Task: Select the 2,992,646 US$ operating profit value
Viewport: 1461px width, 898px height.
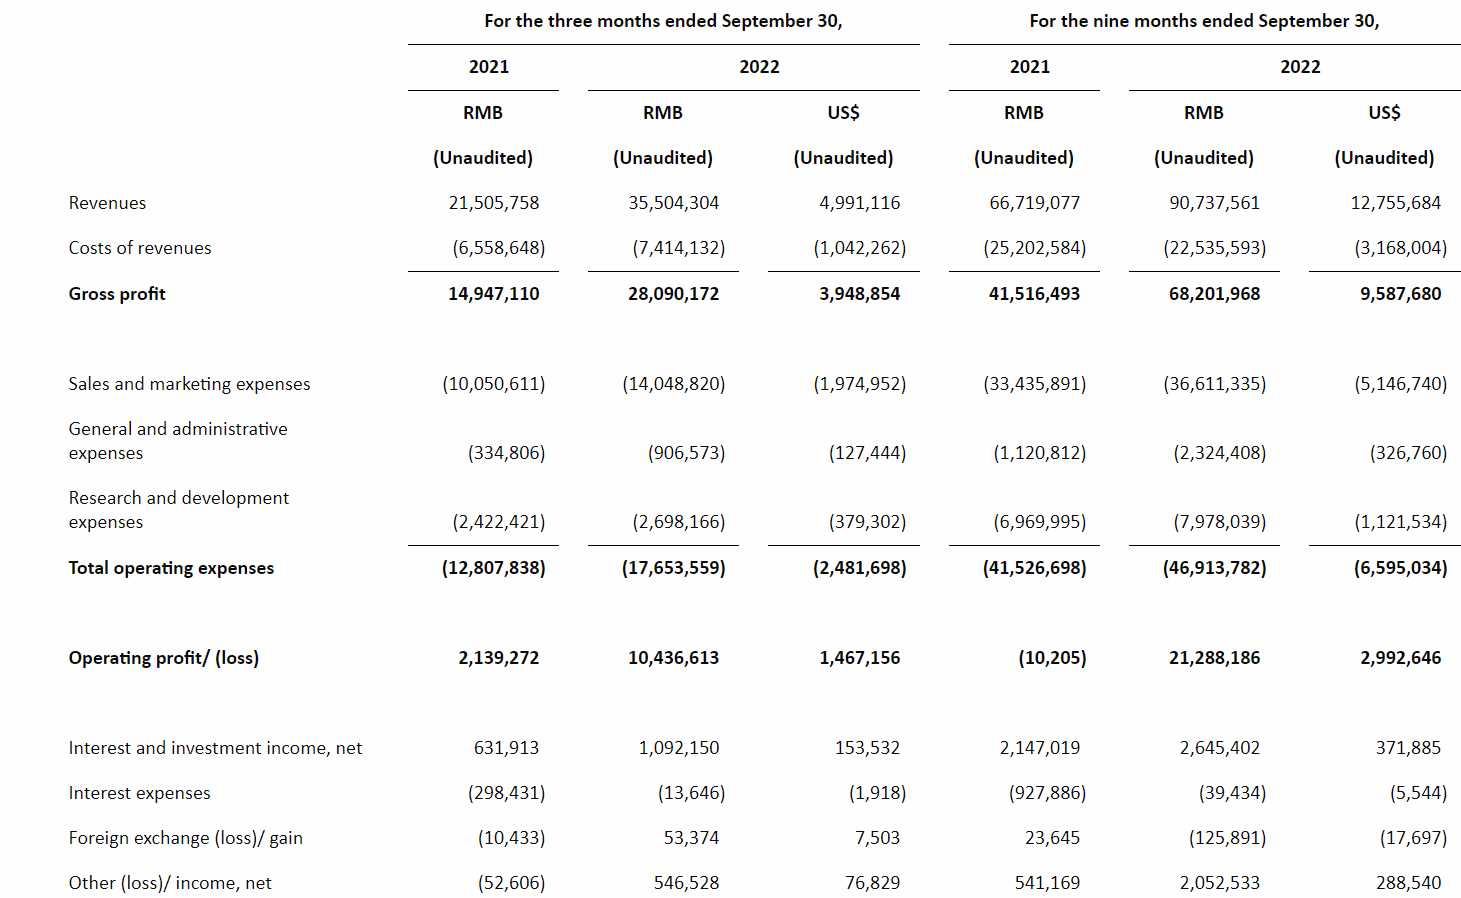Action: pyautogui.click(x=1400, y=658)
